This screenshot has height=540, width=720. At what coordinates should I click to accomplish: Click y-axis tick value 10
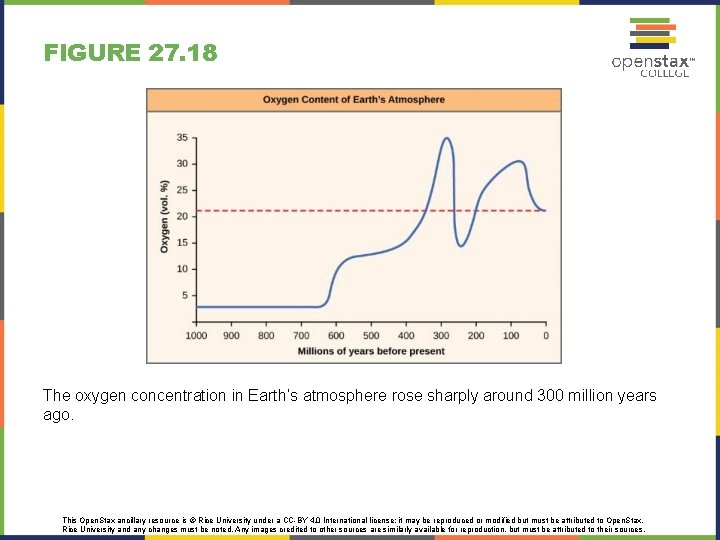click(x=182, y=269)
